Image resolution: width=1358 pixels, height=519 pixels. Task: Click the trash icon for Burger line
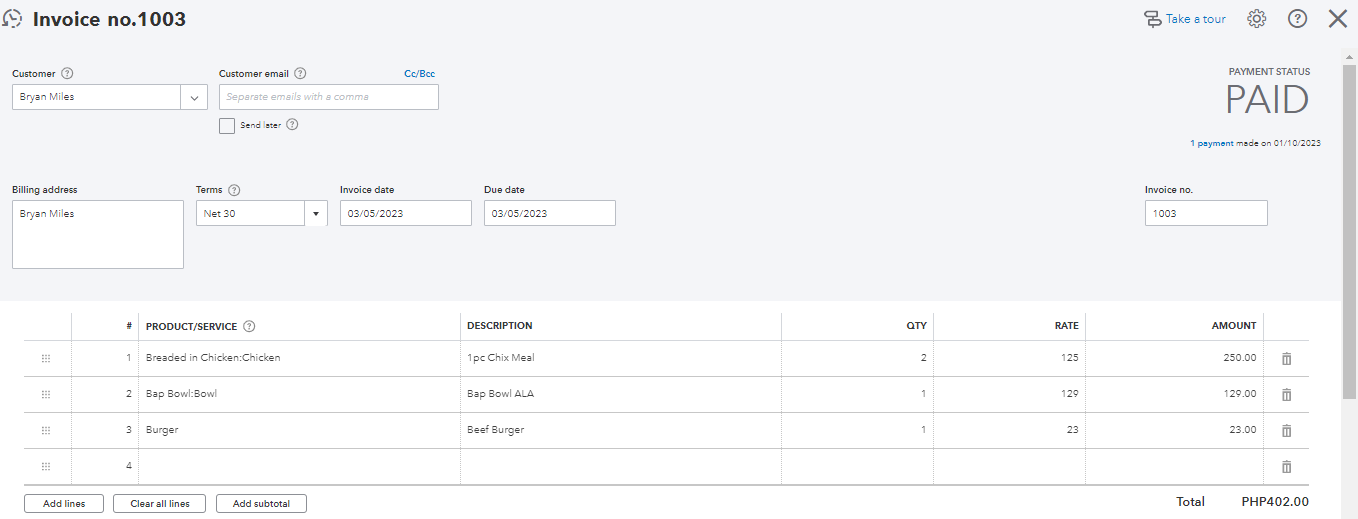[1286, 430]
